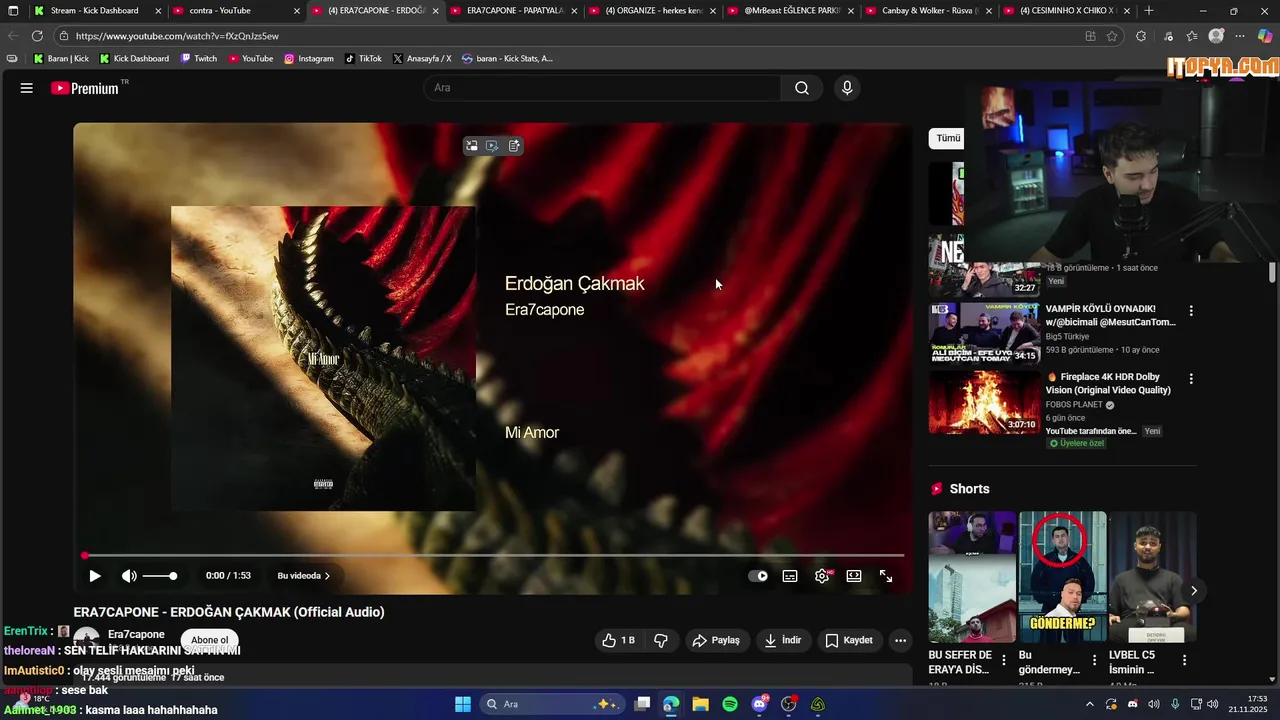Seek on the video progress bar

pos(493,555)
